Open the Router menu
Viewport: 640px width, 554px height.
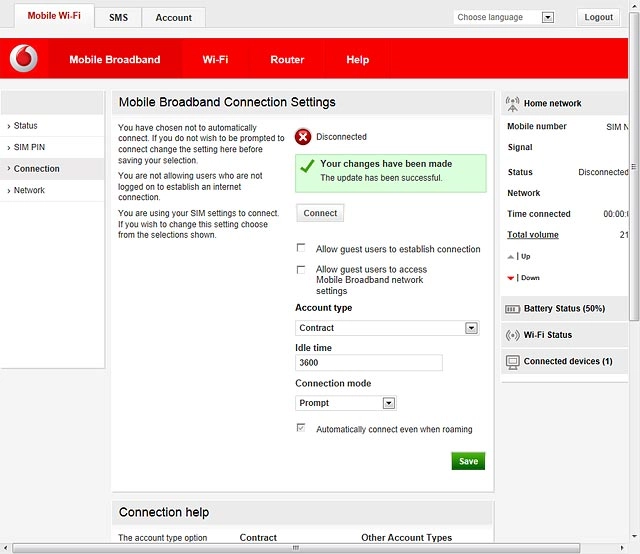point(287,60)
